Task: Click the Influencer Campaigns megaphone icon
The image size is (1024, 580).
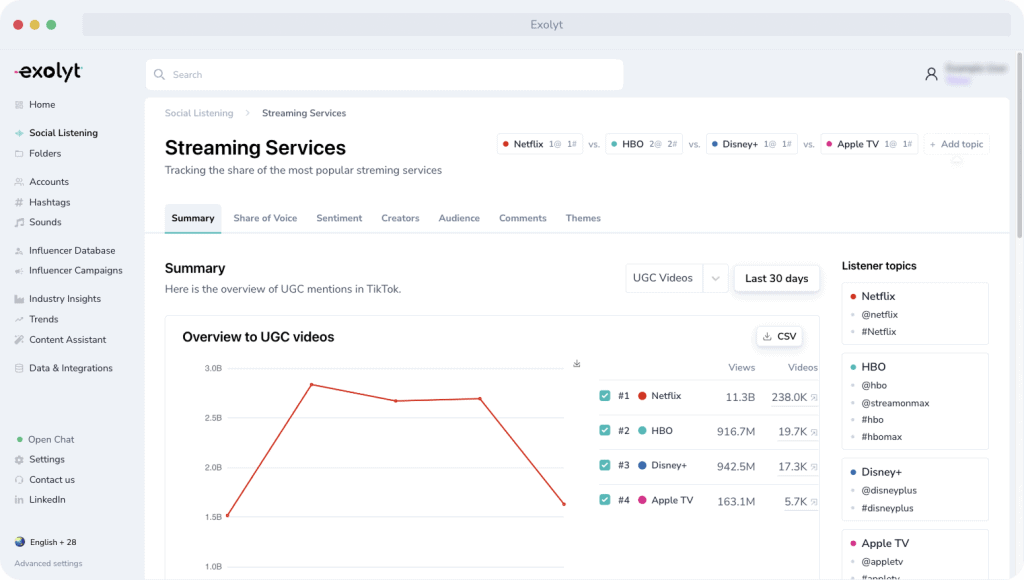Action: coord(19,270)
